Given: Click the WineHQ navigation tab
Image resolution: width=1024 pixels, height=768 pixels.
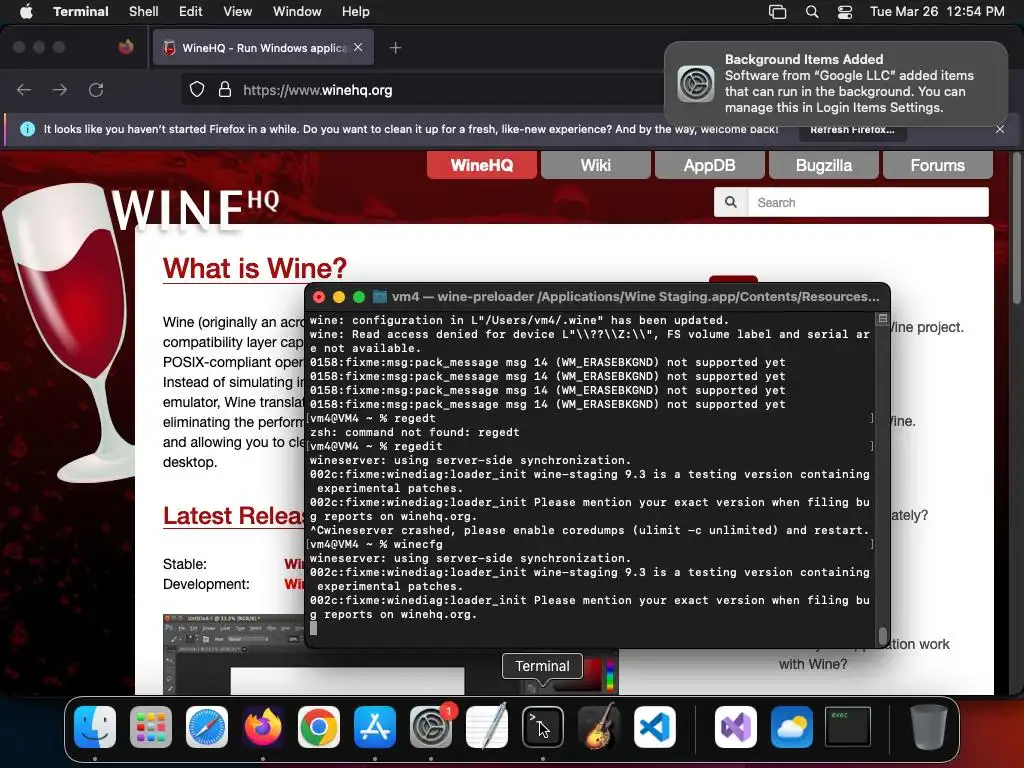Looking at the screenshot, I should [482, 165].
